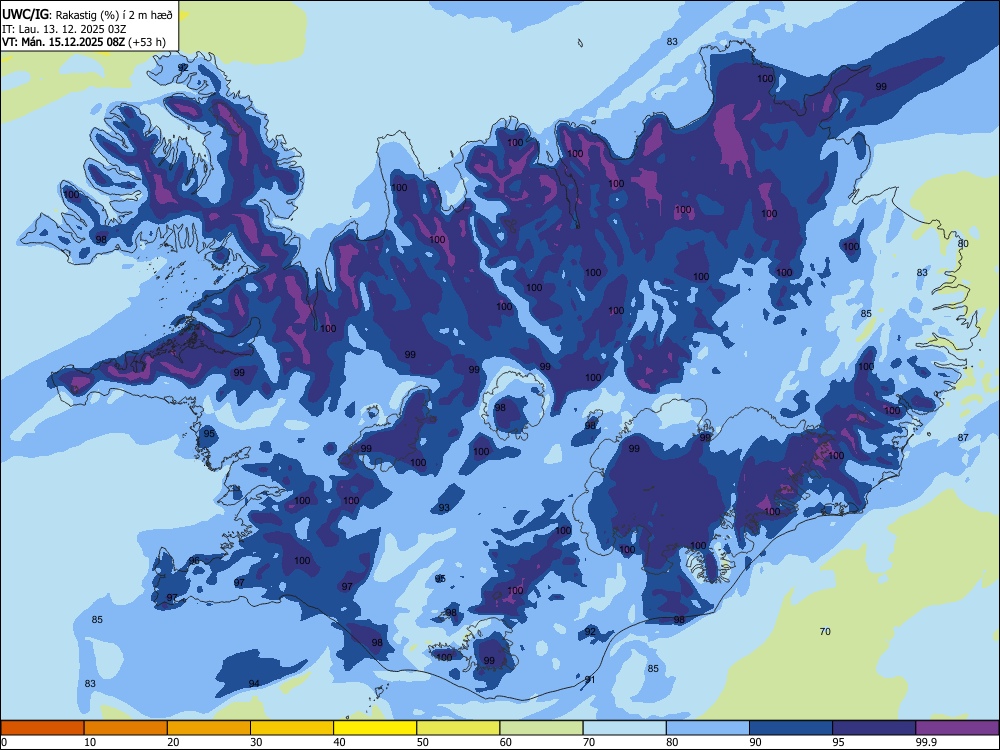
Task: Click the legend tick label '60'
Action: coord(506,742)
